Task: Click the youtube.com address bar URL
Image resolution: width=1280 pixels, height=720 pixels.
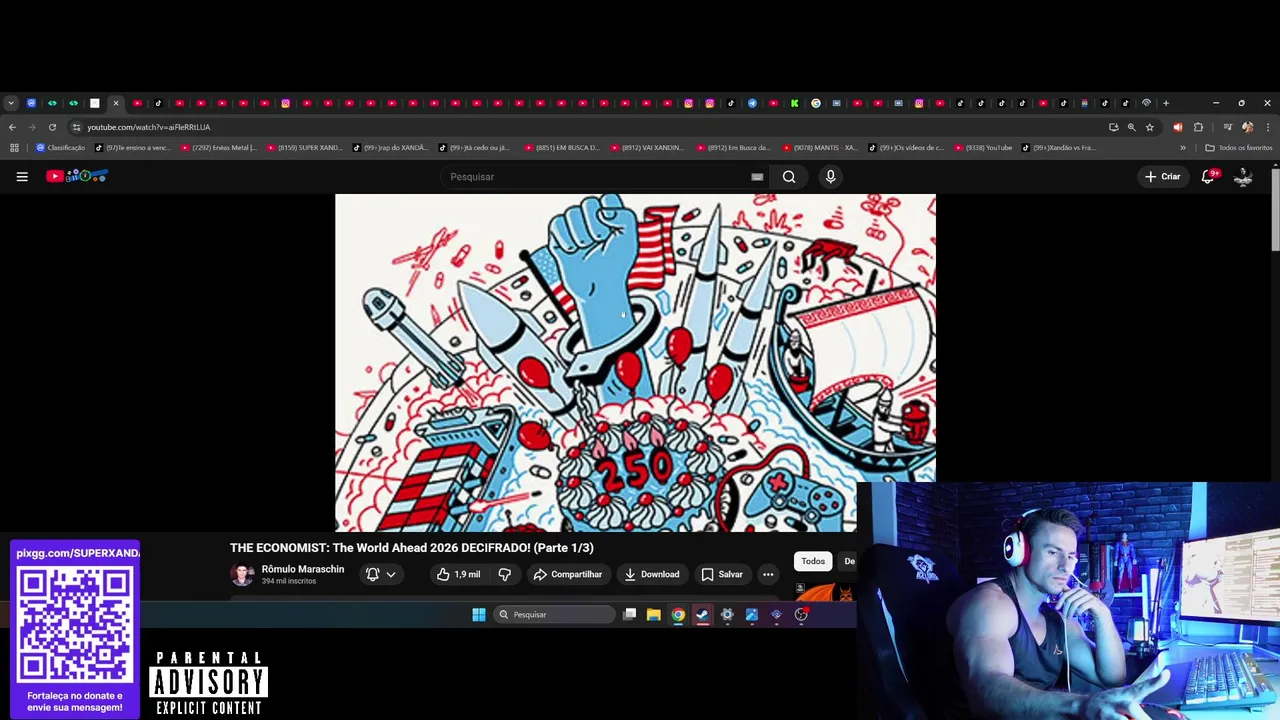Action: tap(148, 127)
